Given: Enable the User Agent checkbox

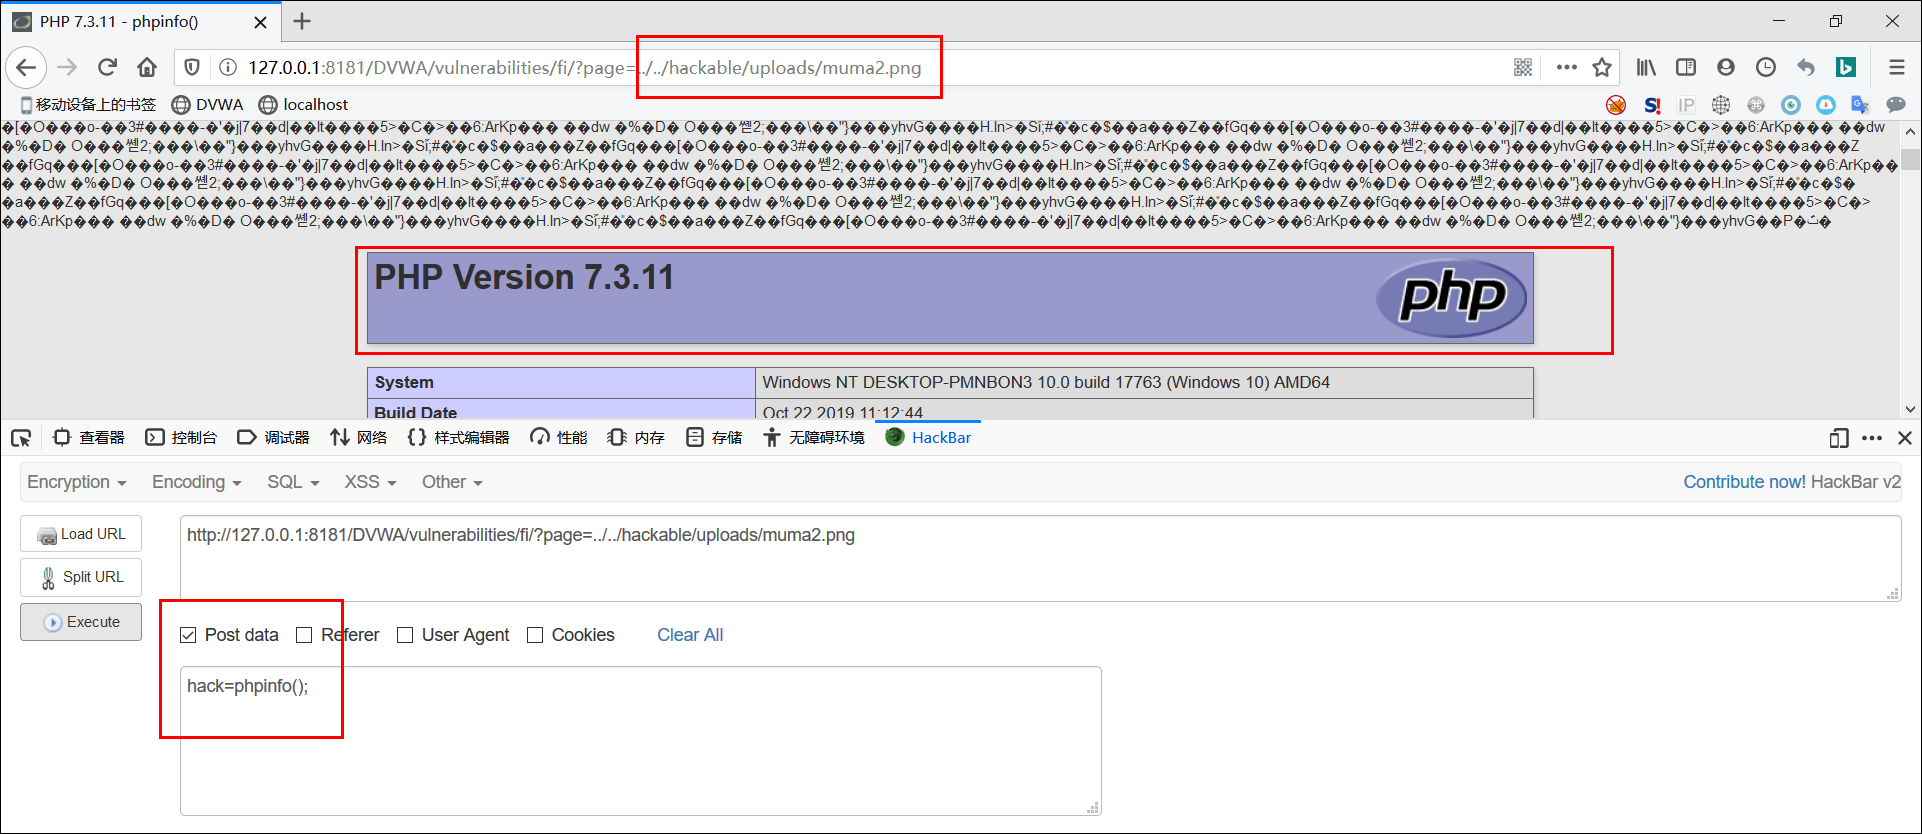Looking at the screenshot, I should (x=405, y=635).
